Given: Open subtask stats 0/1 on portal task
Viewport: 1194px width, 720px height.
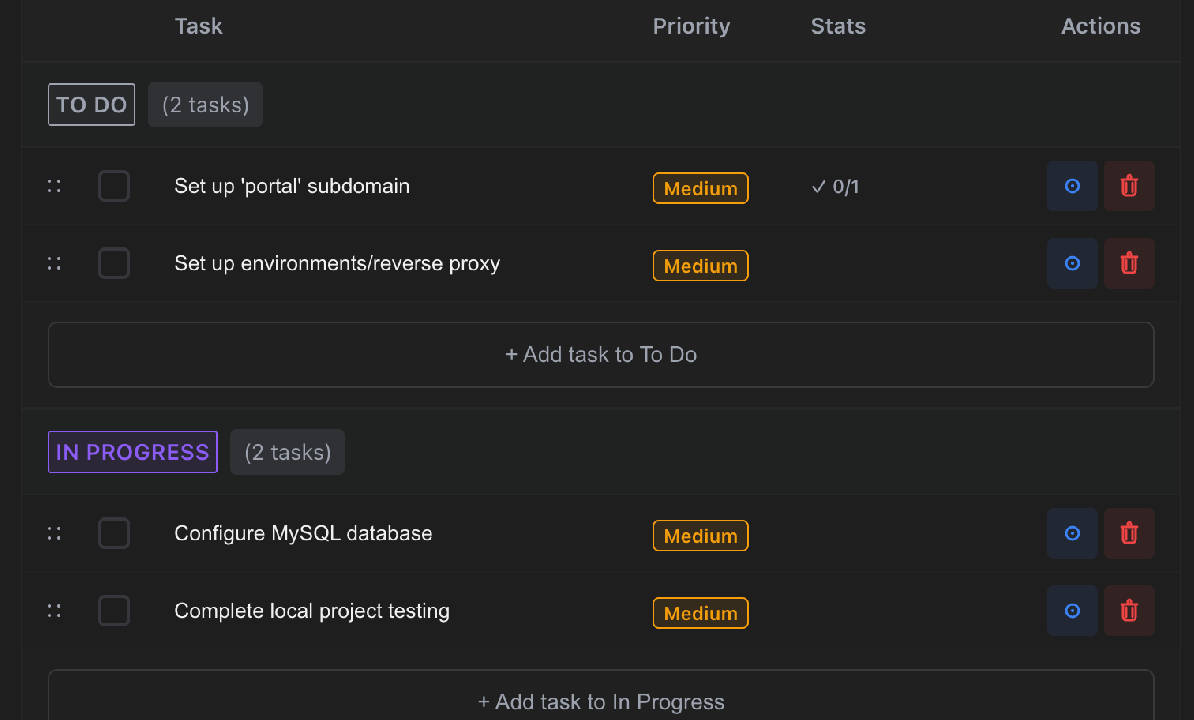Looking at the screenshot, I should (836, 187).
